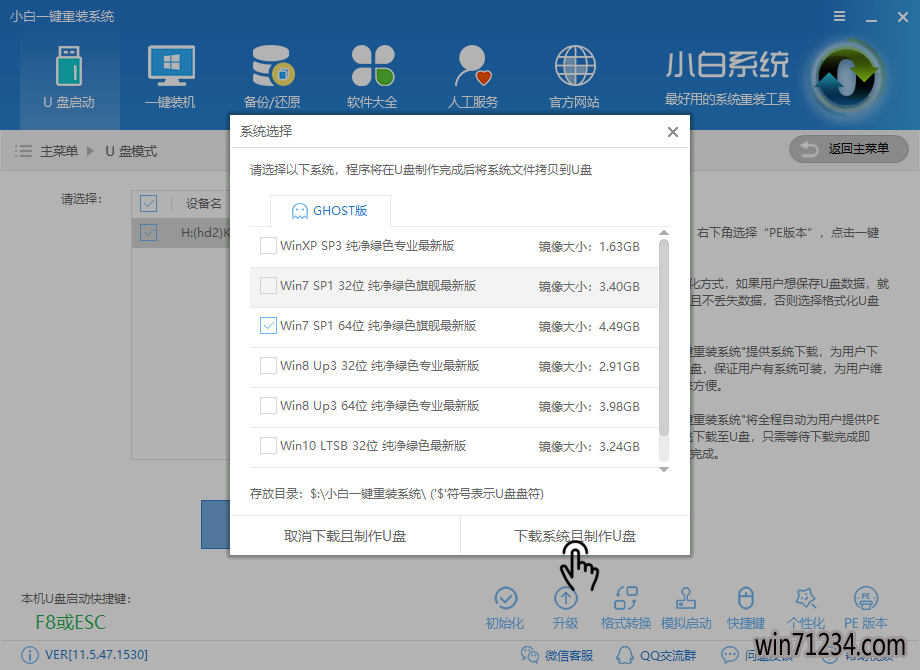Screen dimensions: 920x670
Task: Click the F8或ESC hotkey text
Action: 70,622
